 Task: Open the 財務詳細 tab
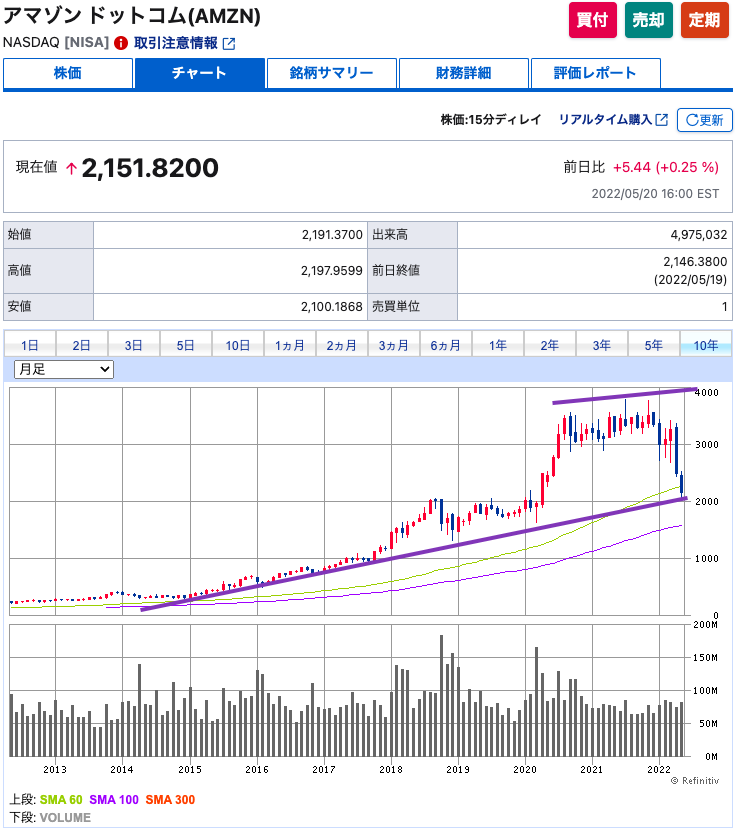(464, 73)
